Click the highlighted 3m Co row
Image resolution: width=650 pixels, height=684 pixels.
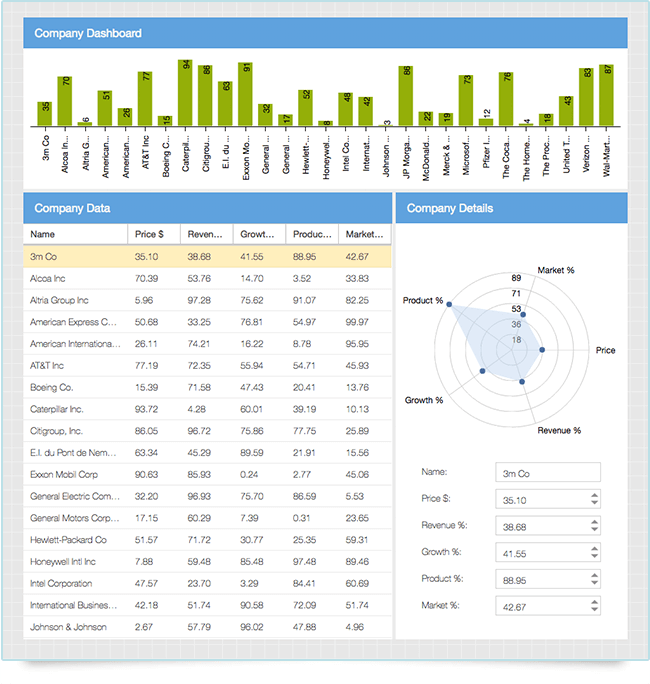point(207,256)
